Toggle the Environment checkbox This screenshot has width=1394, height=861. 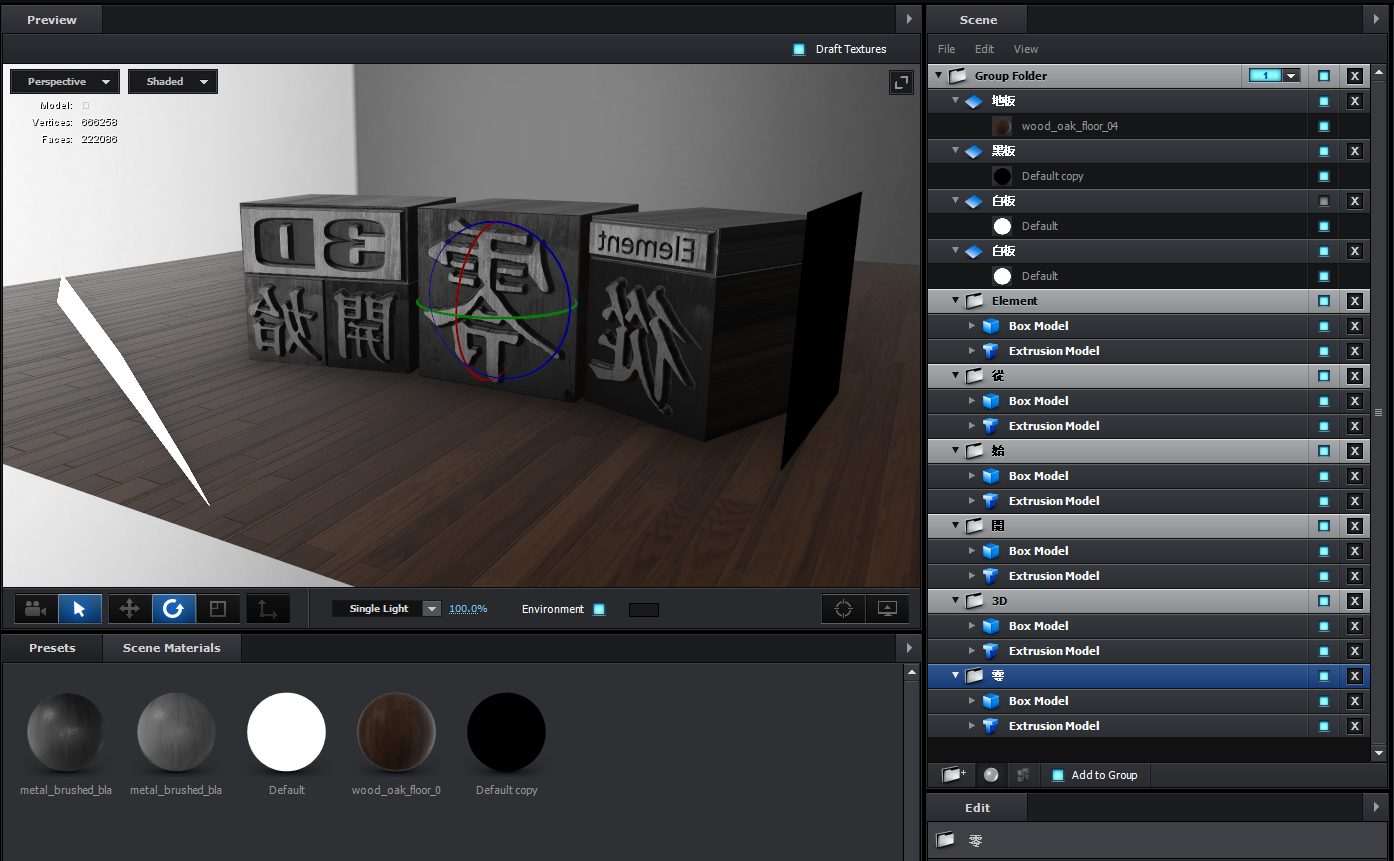599,609
